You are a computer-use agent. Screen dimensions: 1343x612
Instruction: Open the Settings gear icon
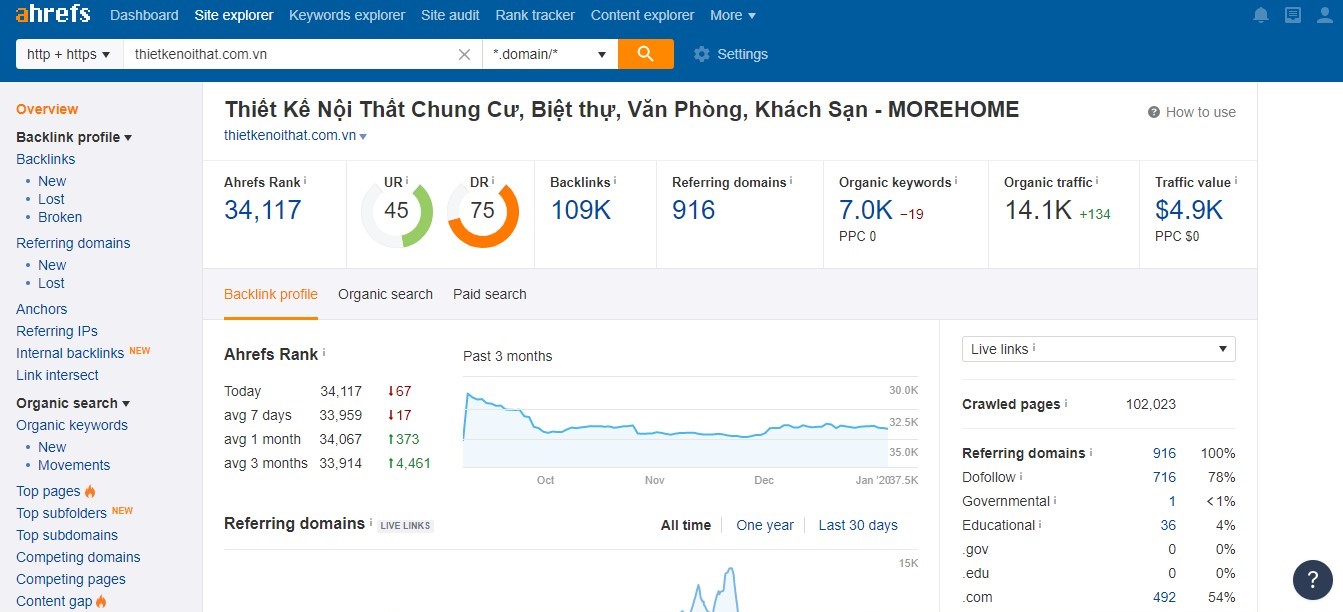[702, 54]
